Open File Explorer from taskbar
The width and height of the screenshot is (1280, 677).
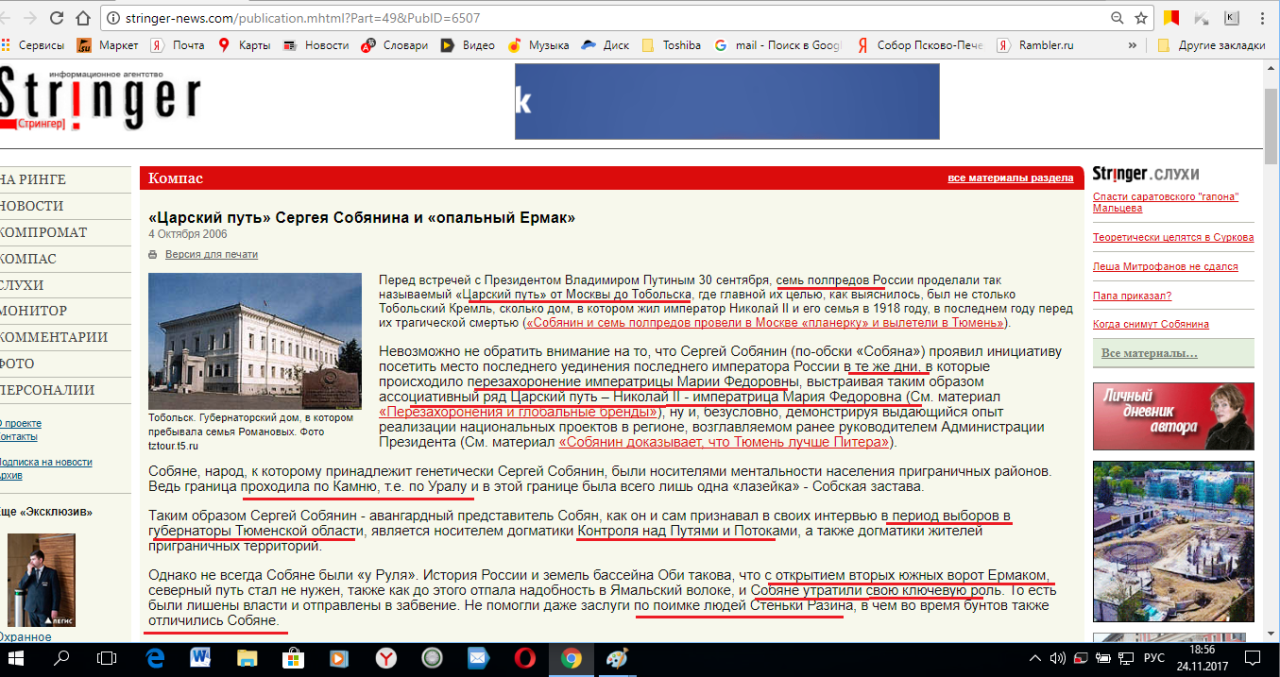pyautogui.click(x=247, y=659)
